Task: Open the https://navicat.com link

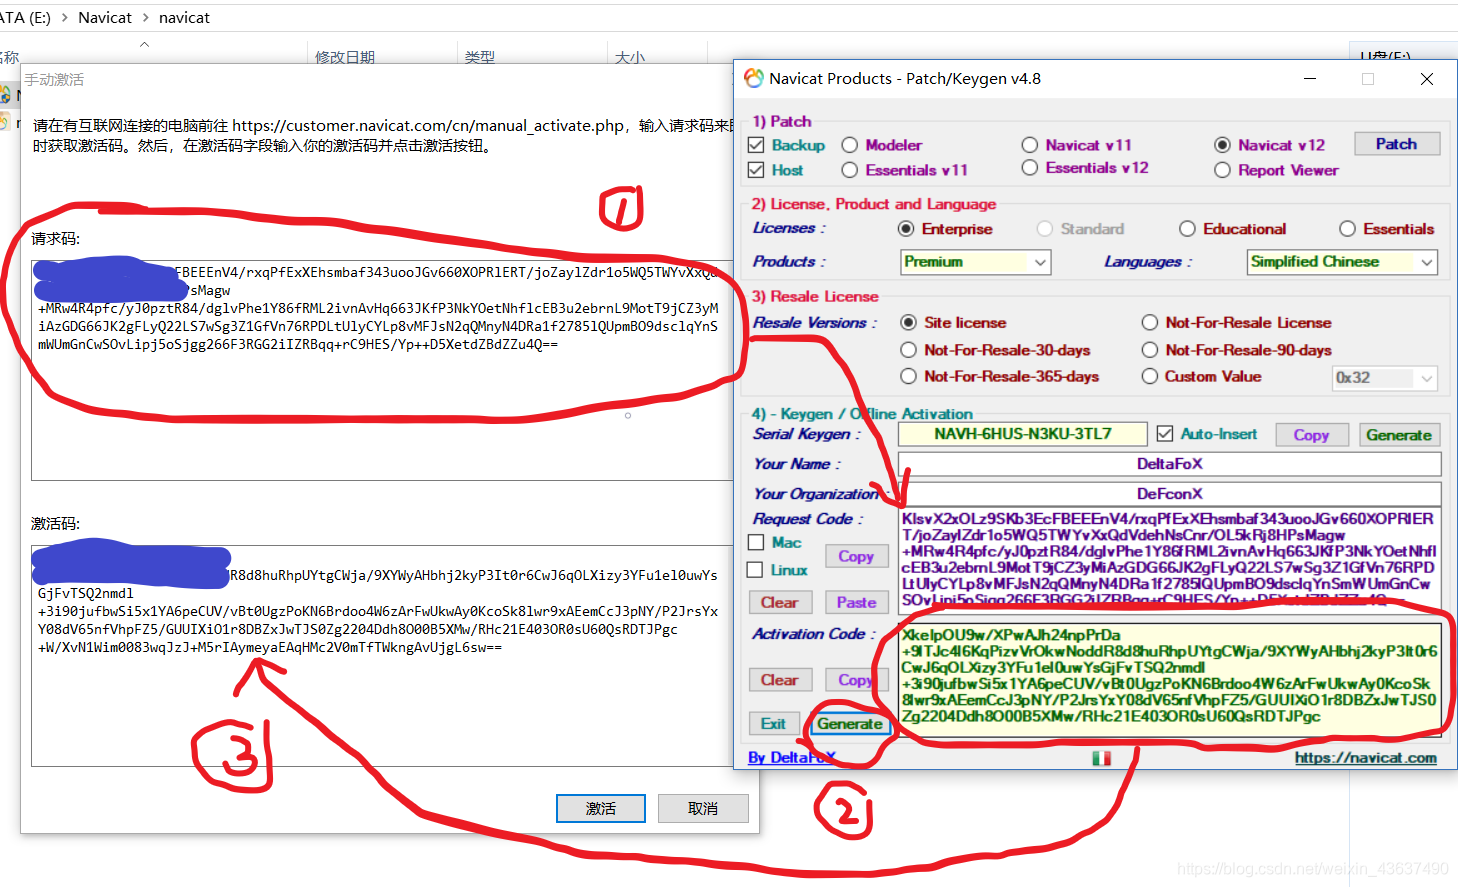Action: (1366, 758)
